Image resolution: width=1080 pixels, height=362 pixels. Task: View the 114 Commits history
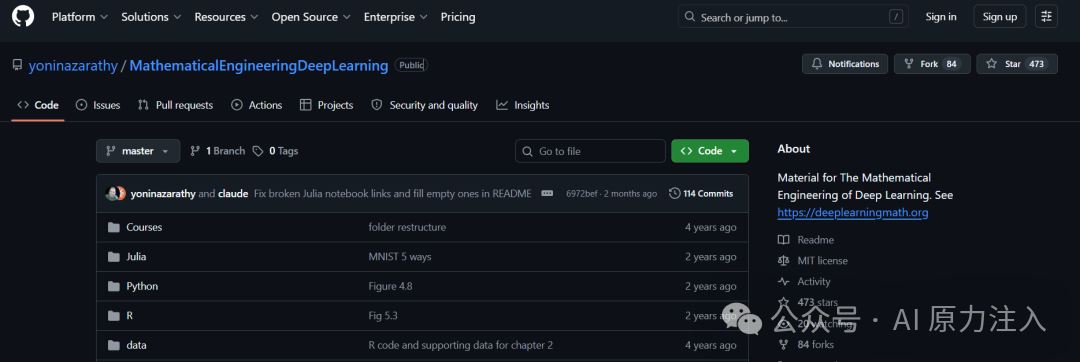point(700,193)
